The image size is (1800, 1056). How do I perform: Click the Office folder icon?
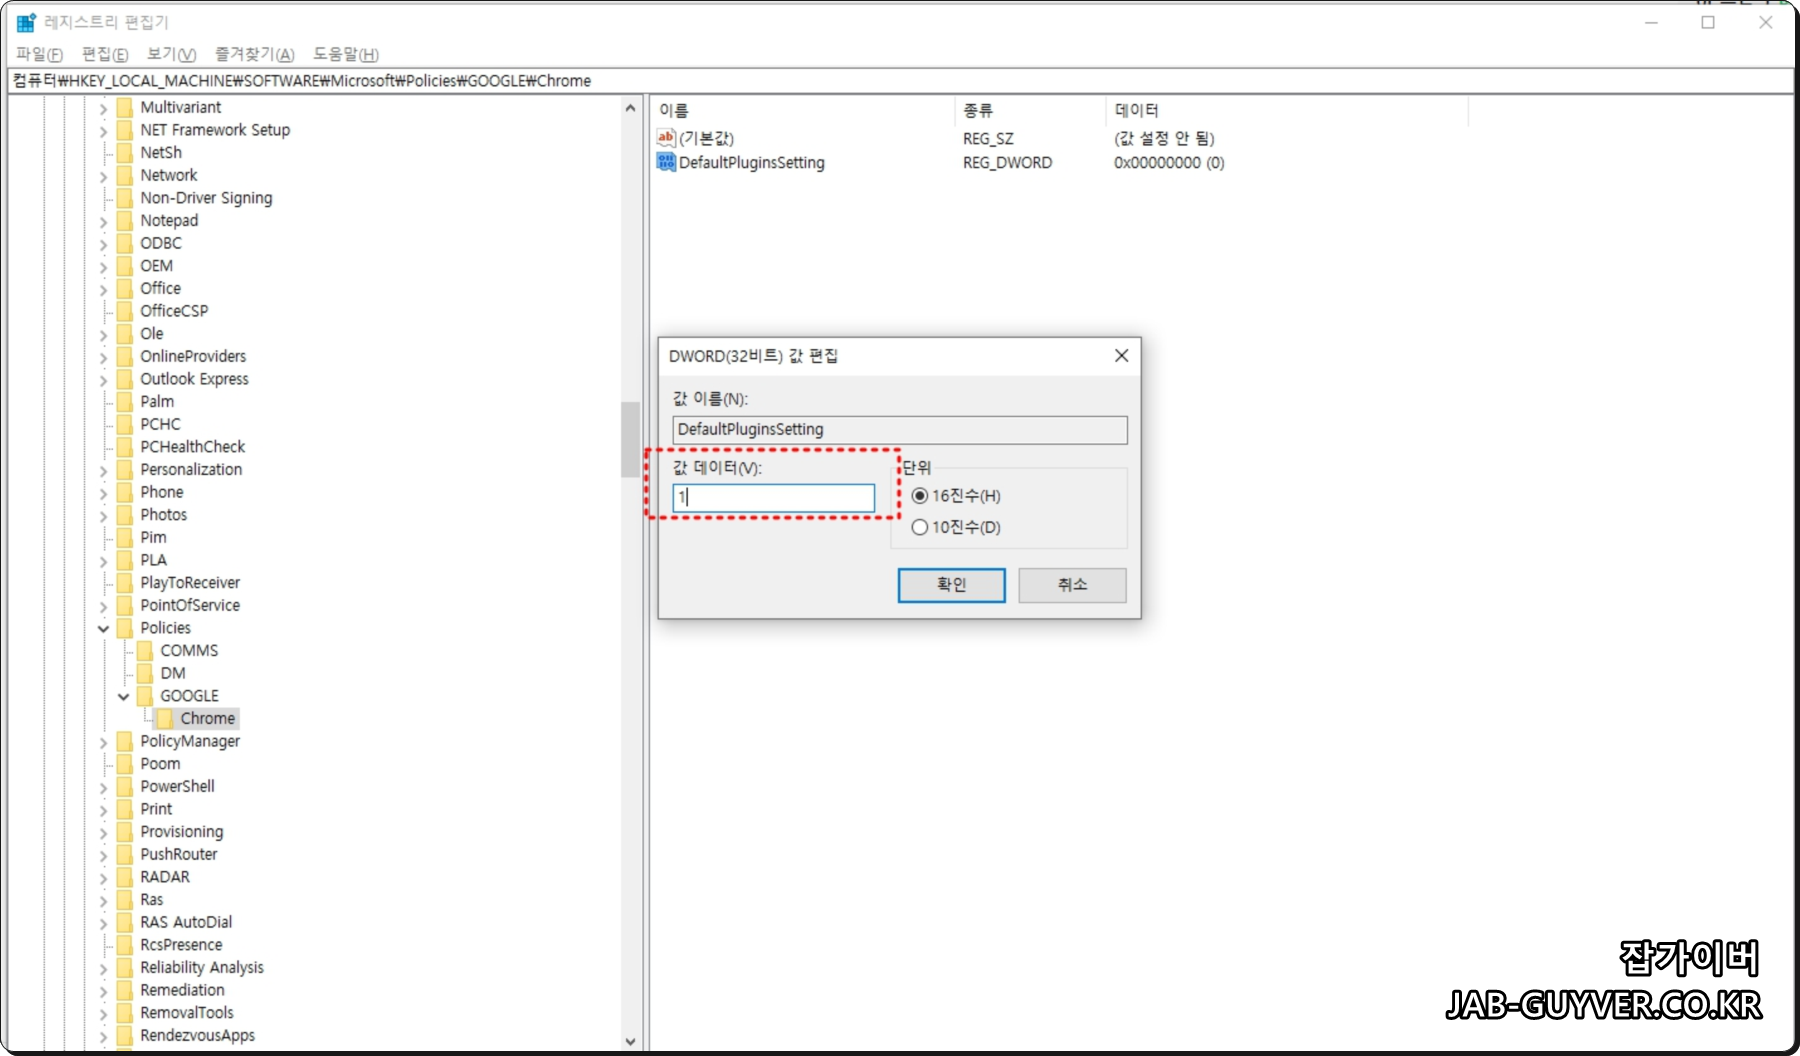click(x=125, y=288)
